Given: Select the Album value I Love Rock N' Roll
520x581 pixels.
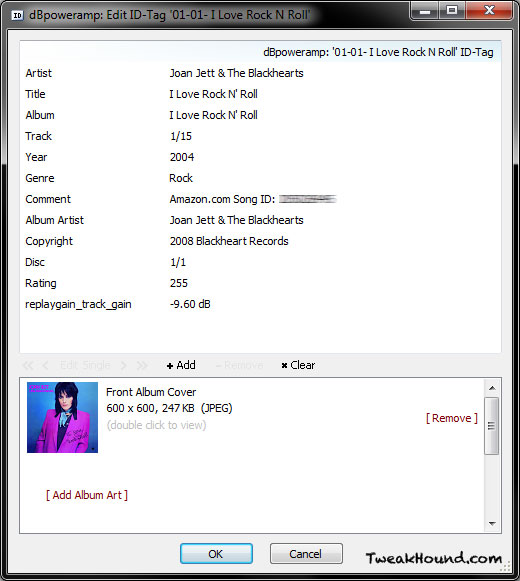Looking at the screenshot, I should tap(213, 115).
